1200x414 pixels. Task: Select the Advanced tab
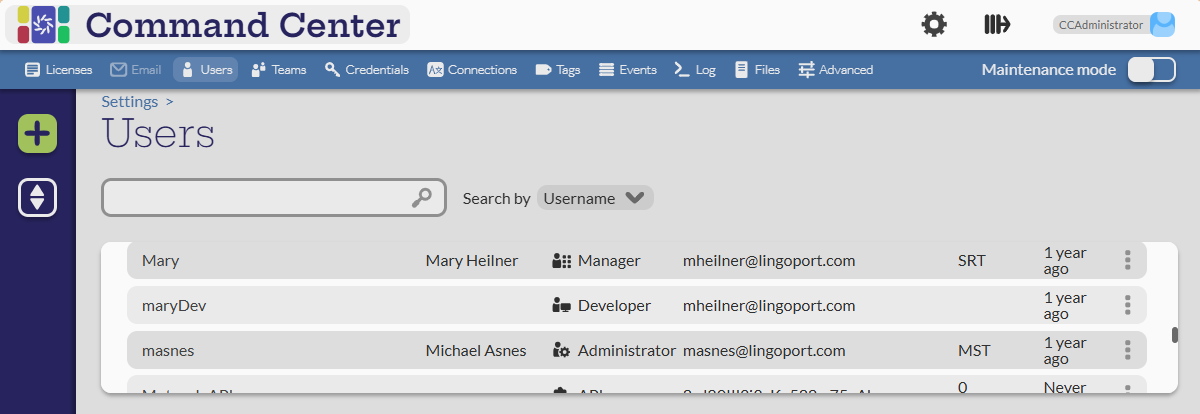click(835, 70)
